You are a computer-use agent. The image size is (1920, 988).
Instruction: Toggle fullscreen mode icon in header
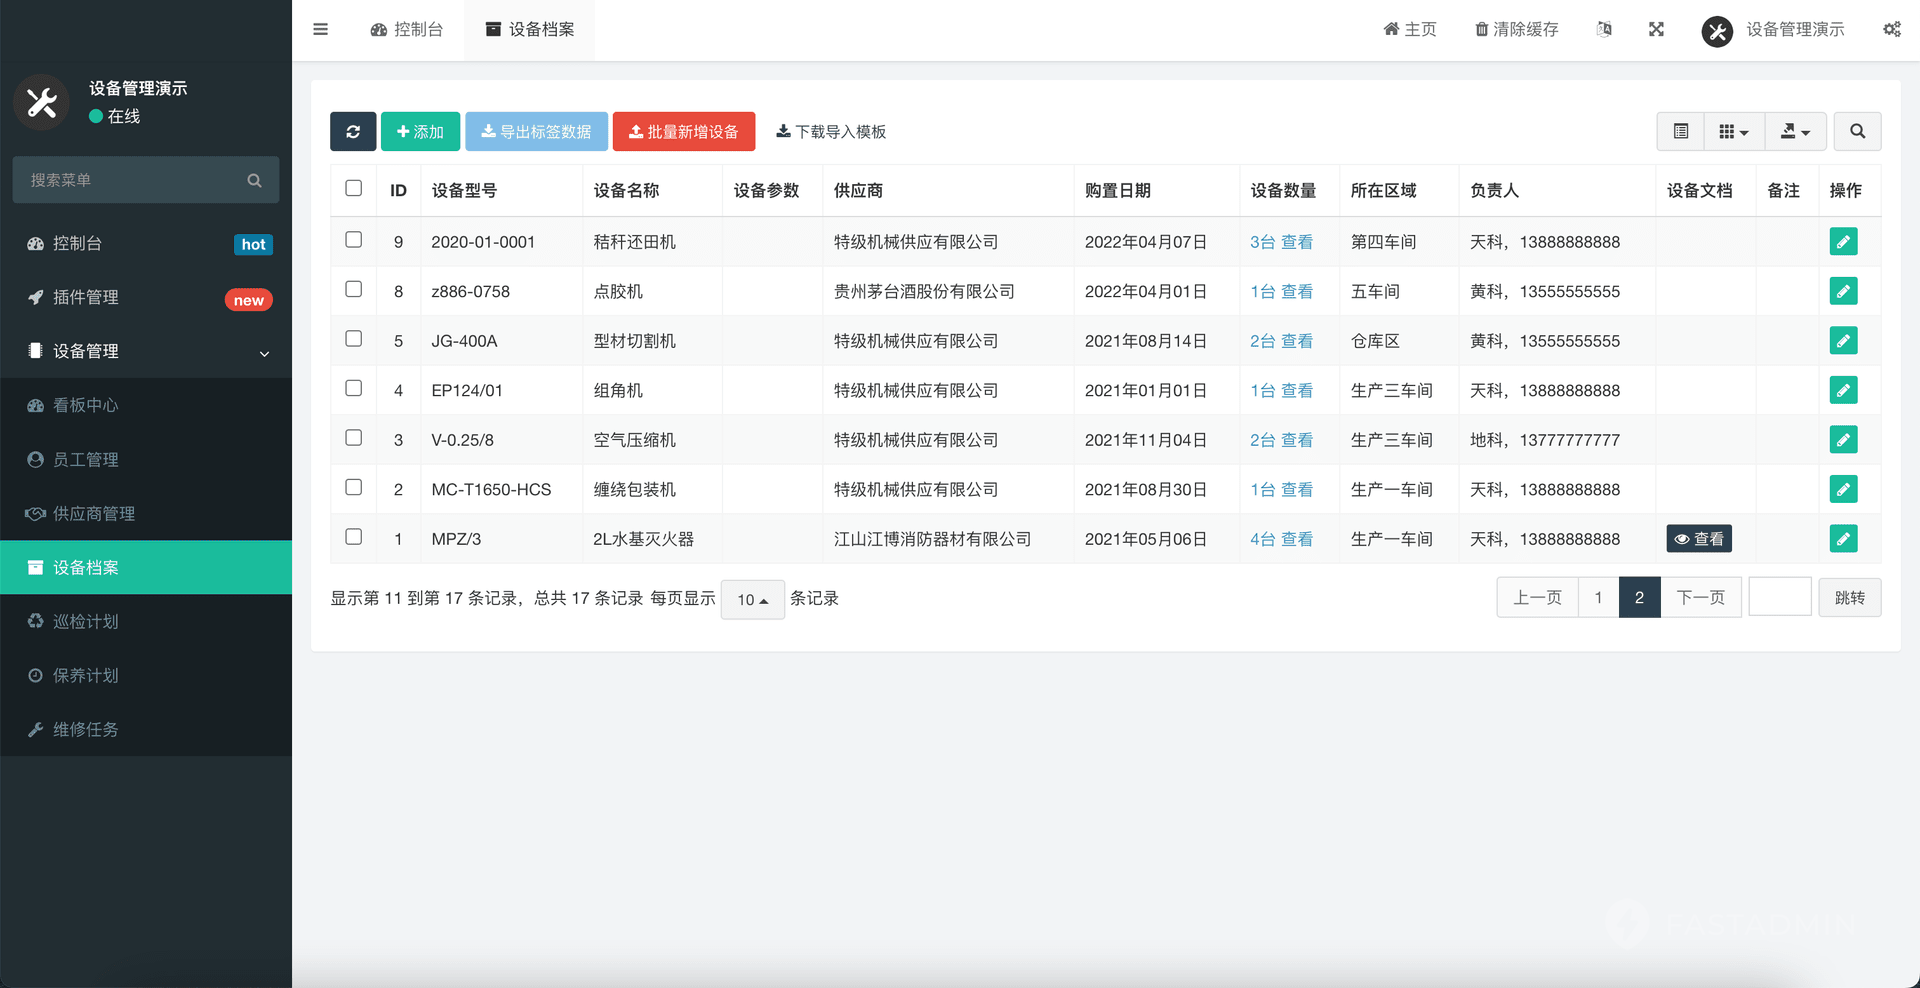point(1656,29)
